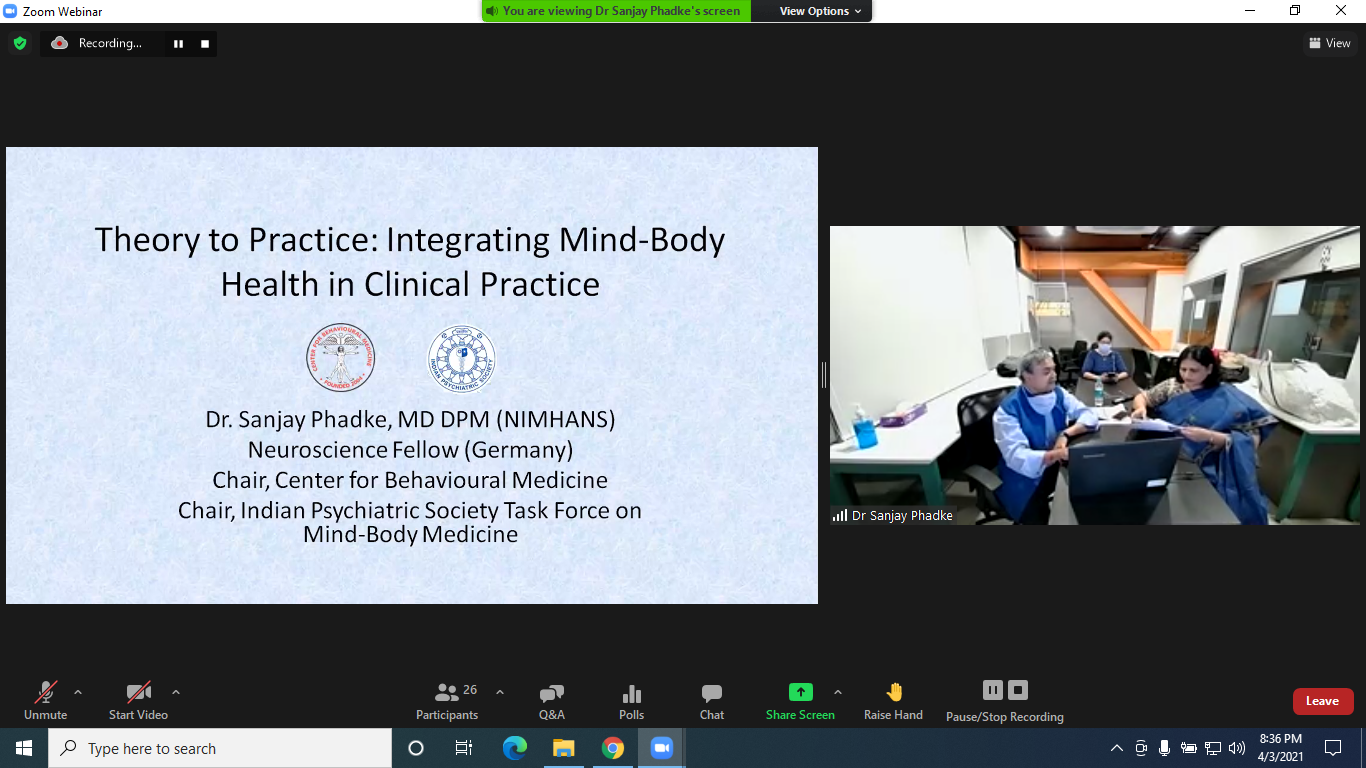Screen dimensions: 1366x768
Task: Unmute the microphone
Action: tap(46, 701)
